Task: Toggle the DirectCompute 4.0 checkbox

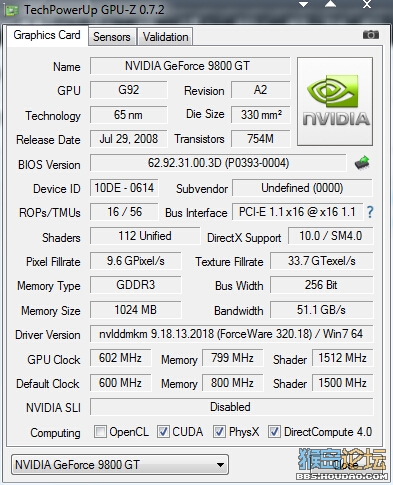Action: click(x=274, y=432)
